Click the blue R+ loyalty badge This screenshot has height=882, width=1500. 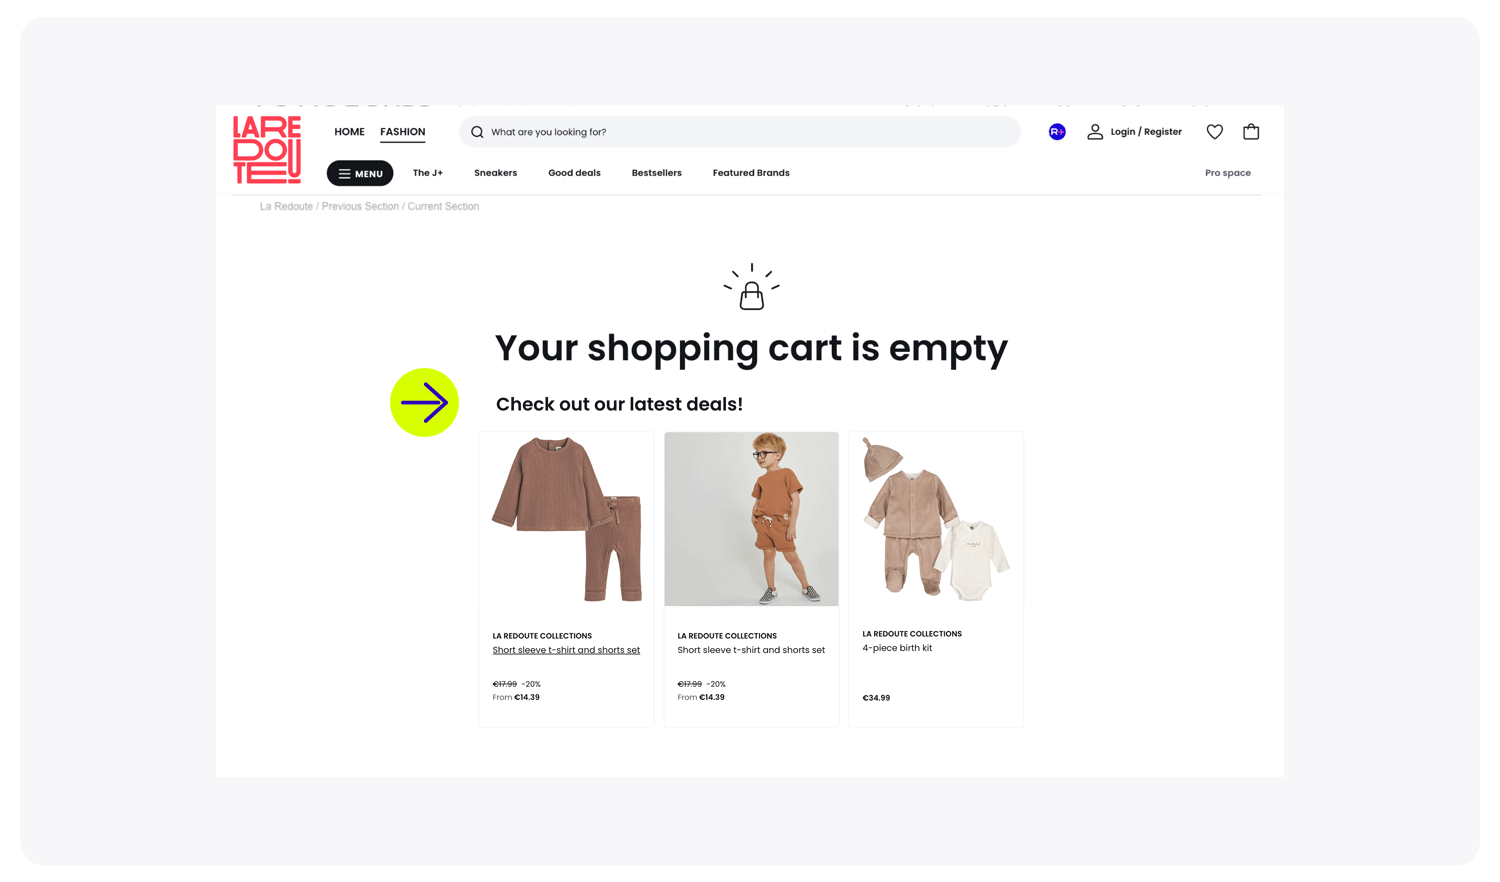pos(1057,132)
